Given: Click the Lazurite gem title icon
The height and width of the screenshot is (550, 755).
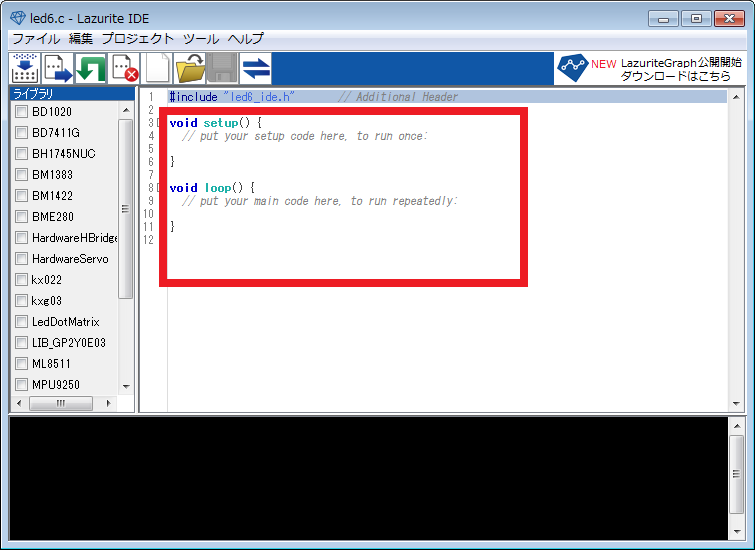Looking at the screenshot, I should (x=18, y=18).
